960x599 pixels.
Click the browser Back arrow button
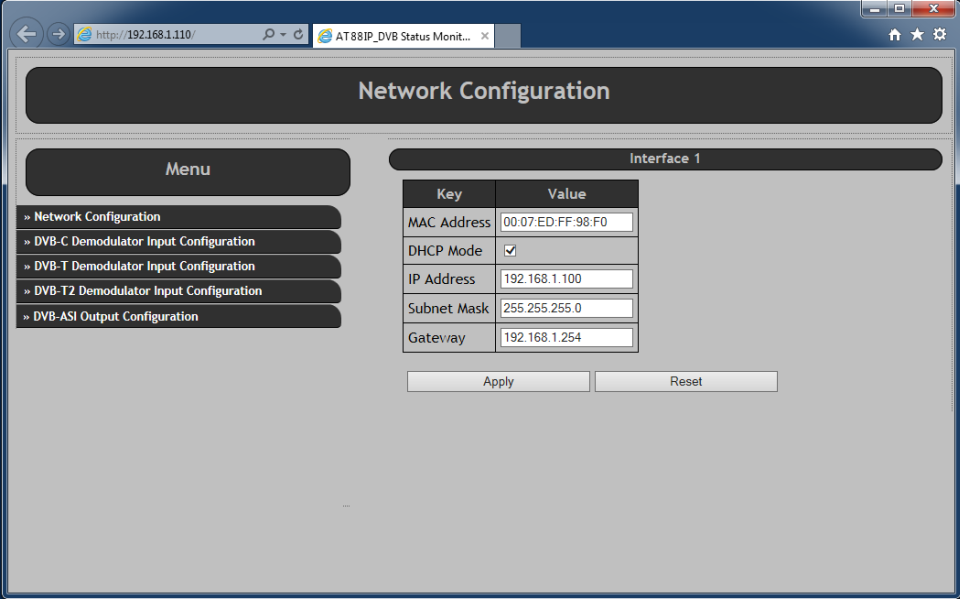point(28,34)
